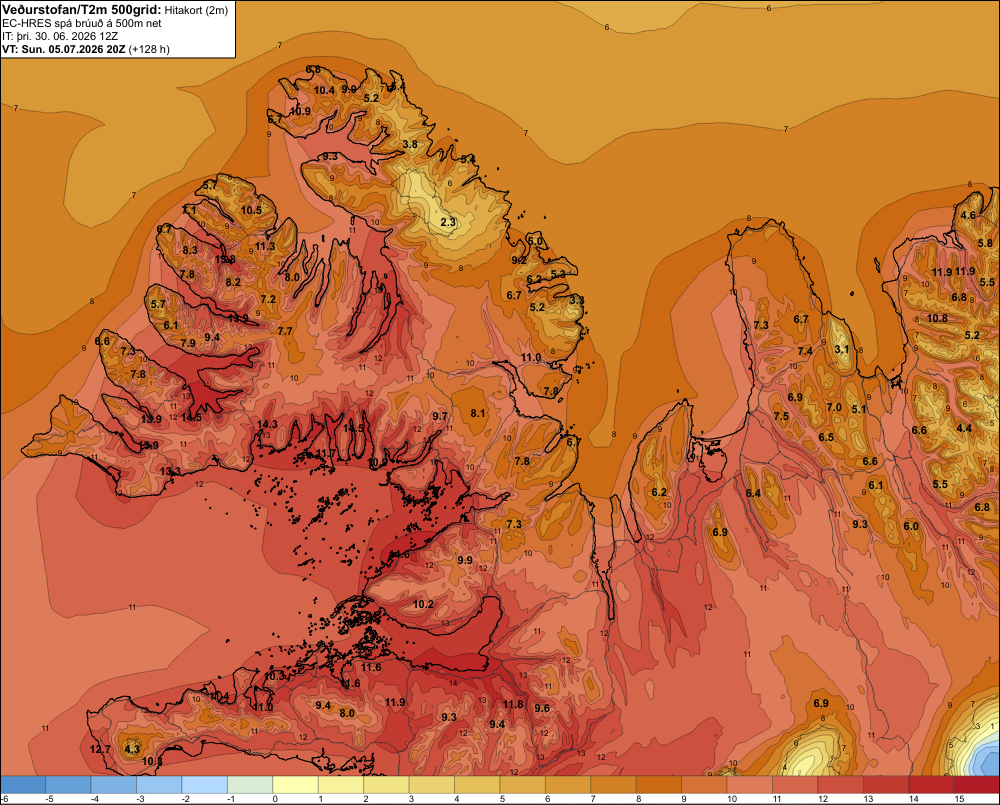Click the initial time line 'IT: þri. 30. 06. 2026 12Z'
This screenshot has height=805, width=1000.
click(x=60, y=36)
